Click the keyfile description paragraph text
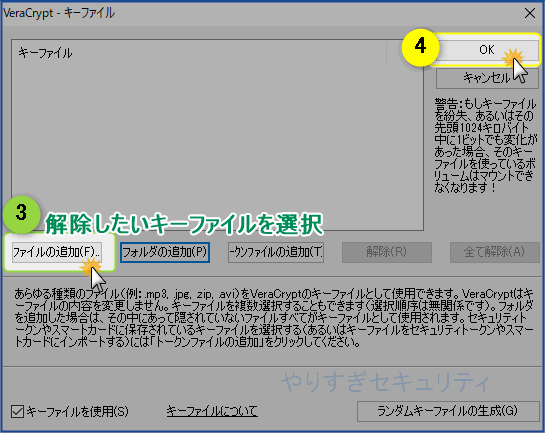 (274, 318)
